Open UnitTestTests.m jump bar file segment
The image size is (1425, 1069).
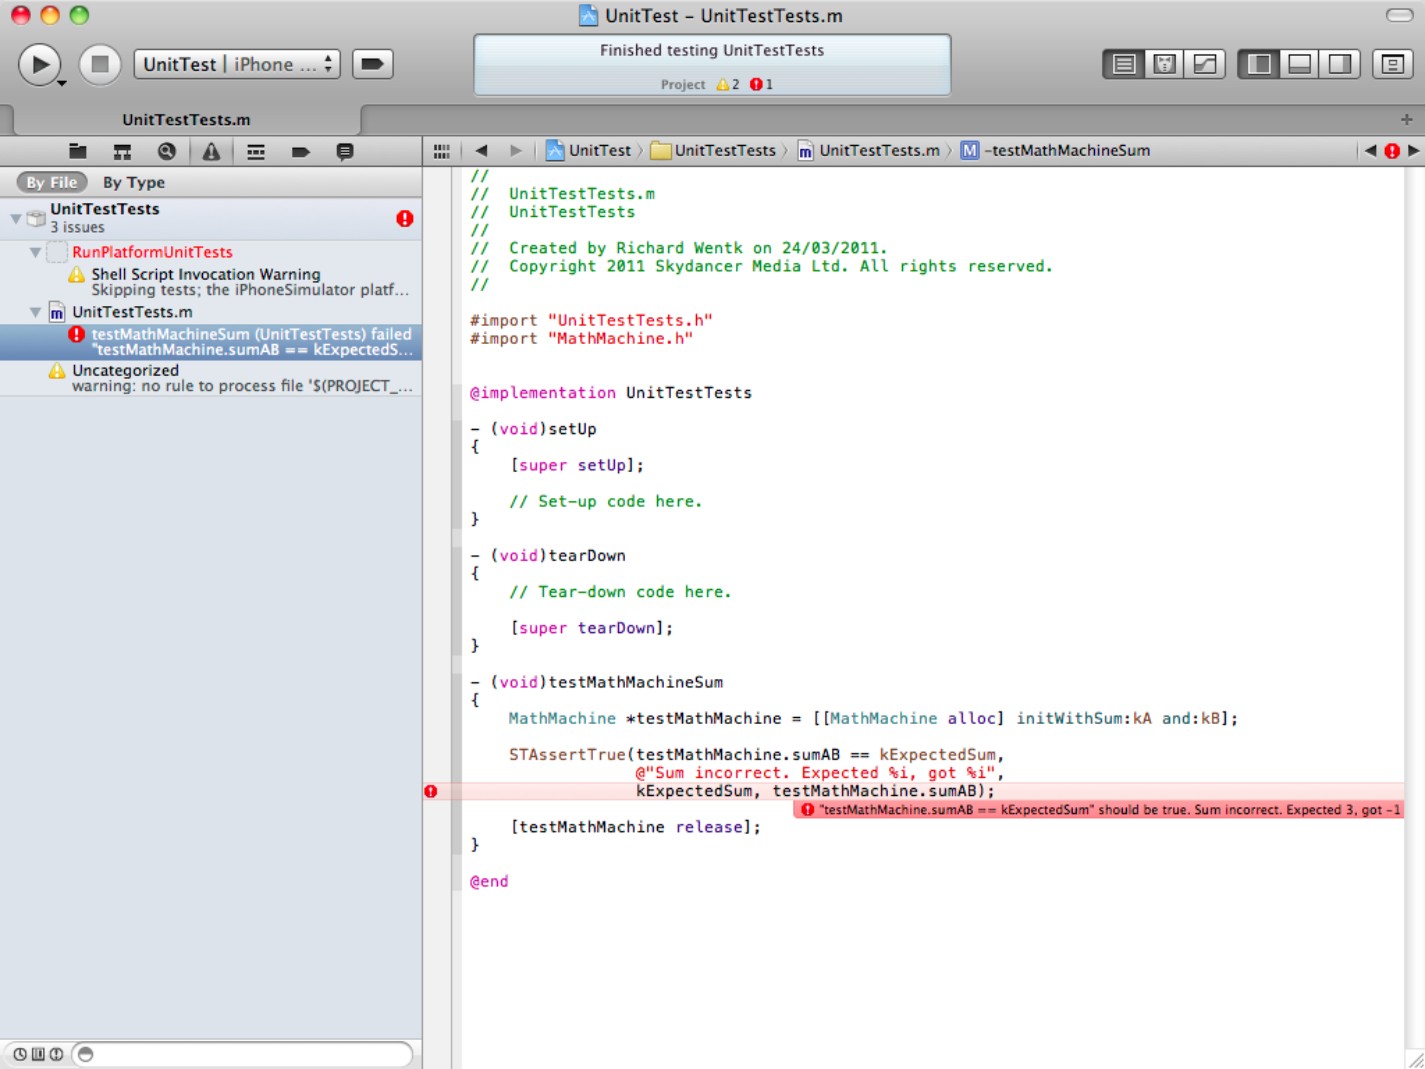click(869, 151)
